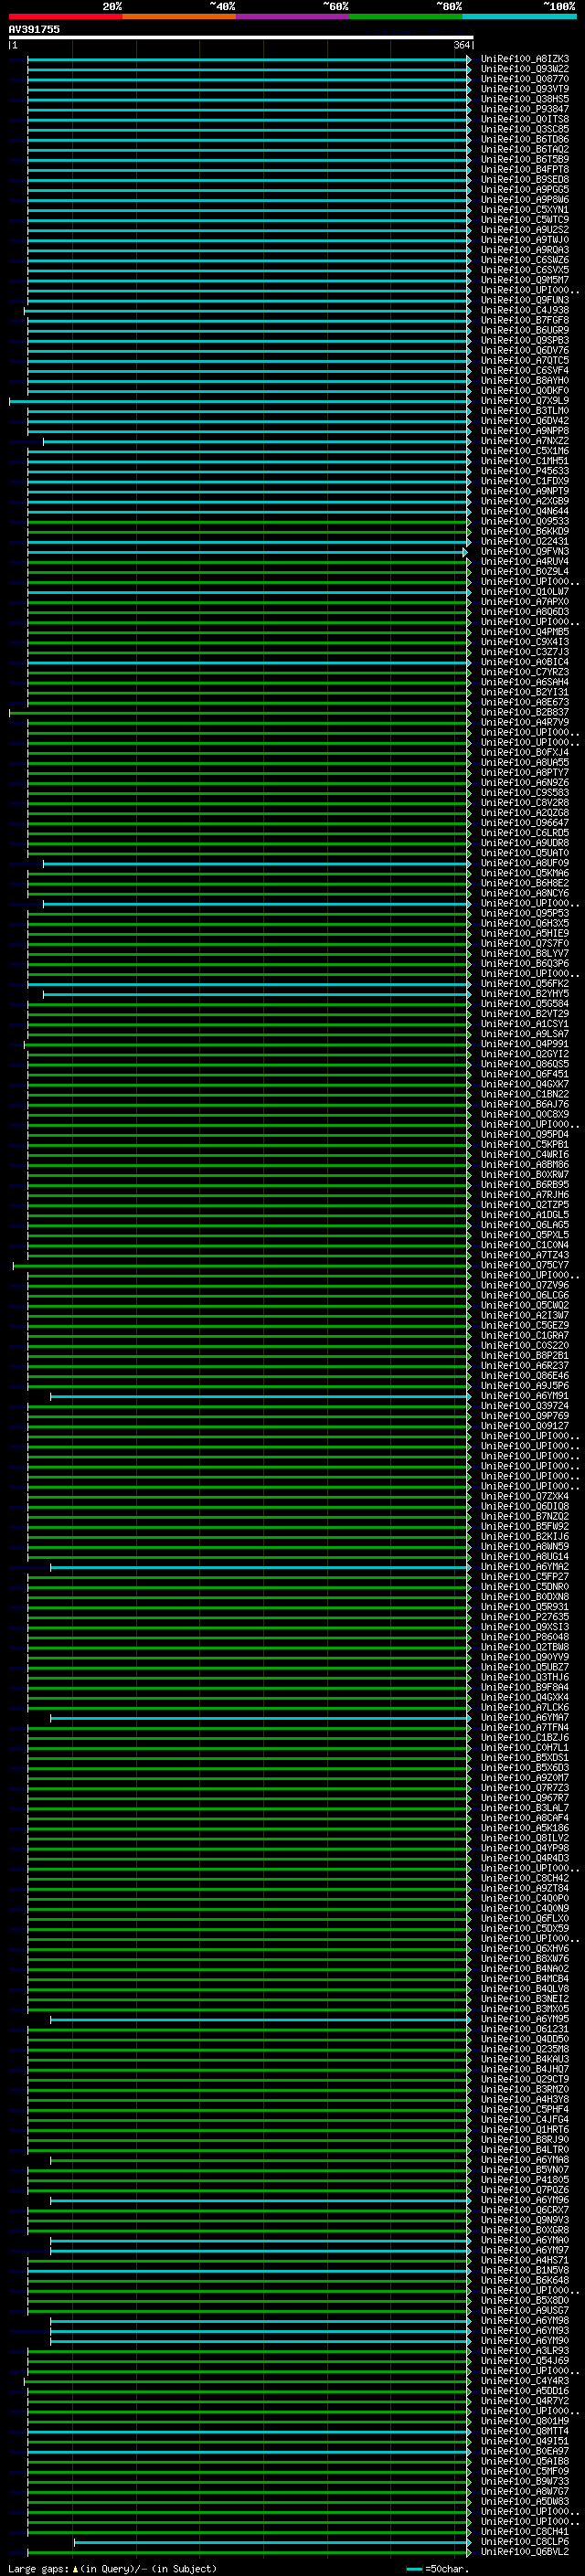Select hit UniRef100_Q7X9L9
585x2576 pixels.
525,401
